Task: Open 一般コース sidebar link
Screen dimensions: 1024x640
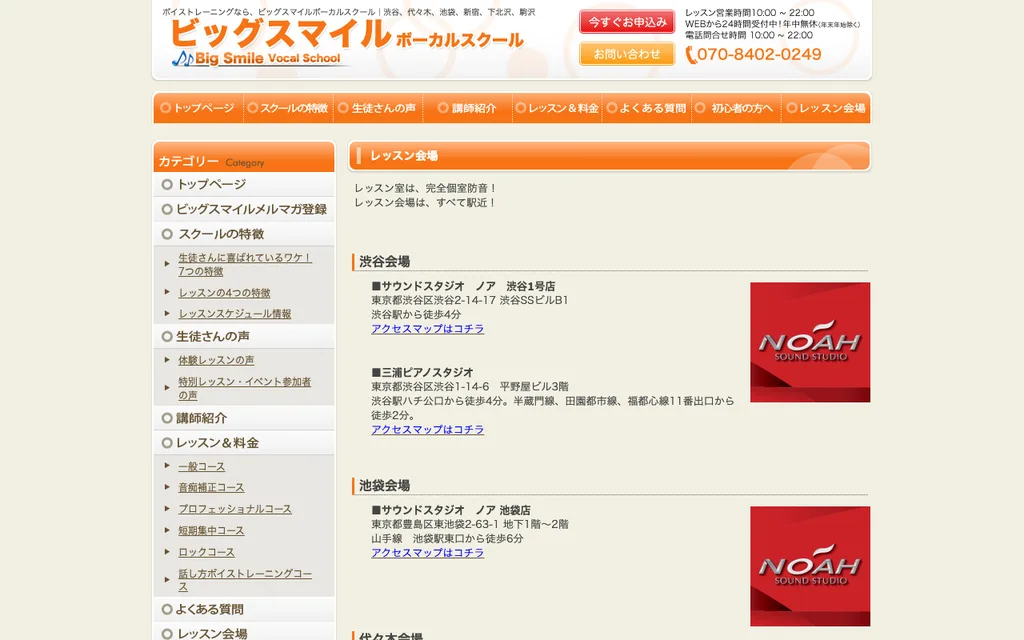Action: (x=202, y=467)
